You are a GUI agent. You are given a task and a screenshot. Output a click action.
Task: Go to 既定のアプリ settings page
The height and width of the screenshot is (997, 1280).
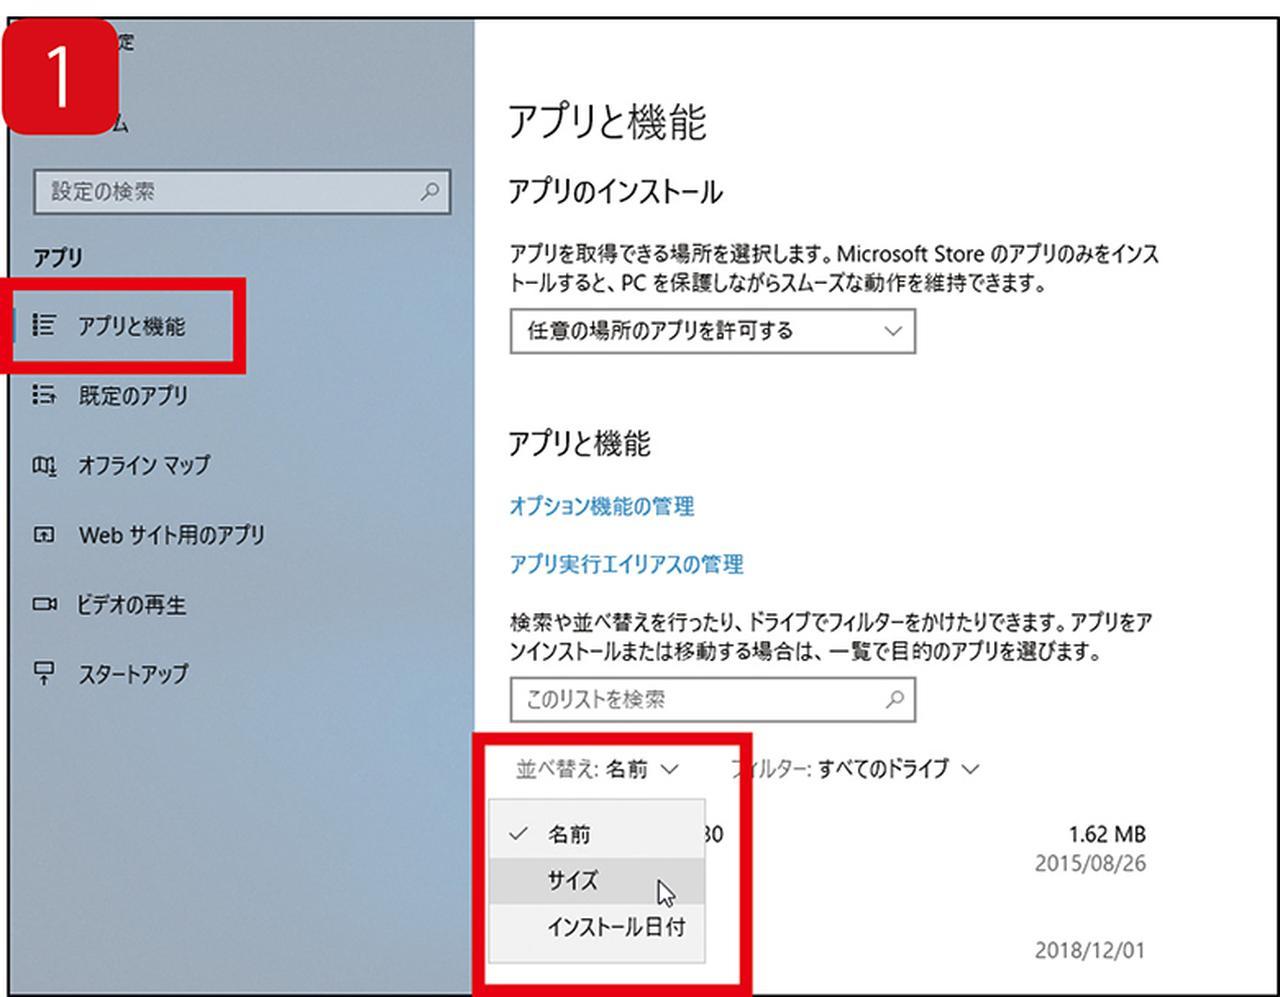pyautogui.click(x=133, y=395)
